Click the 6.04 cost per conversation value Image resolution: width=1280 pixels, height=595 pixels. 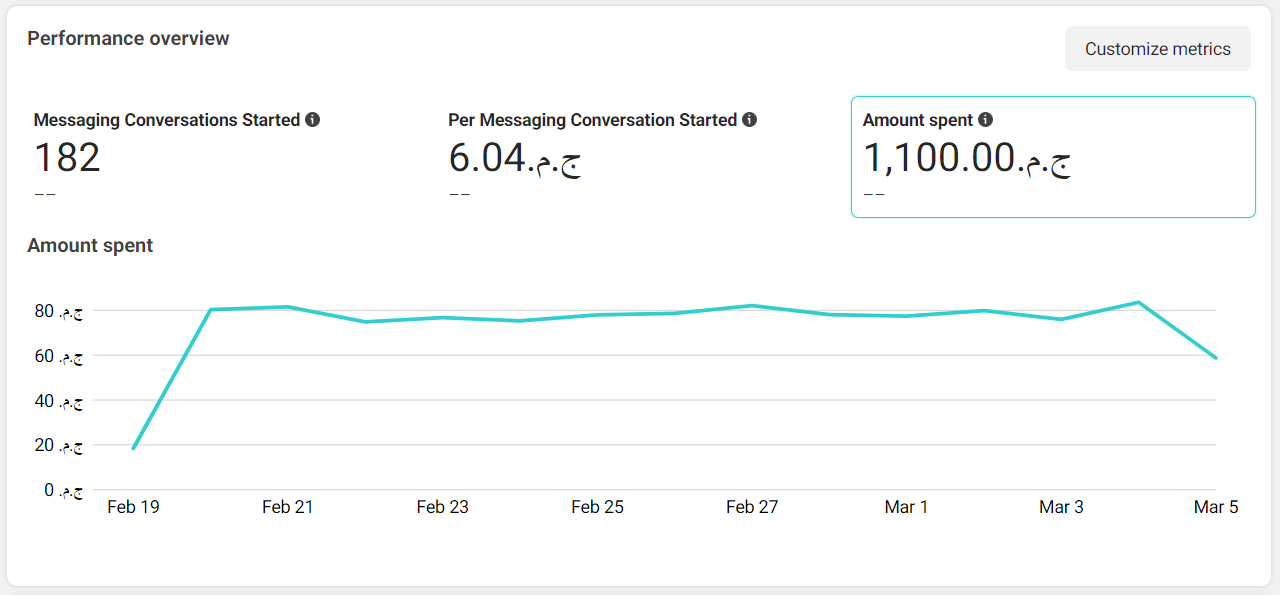coord(515,158)
